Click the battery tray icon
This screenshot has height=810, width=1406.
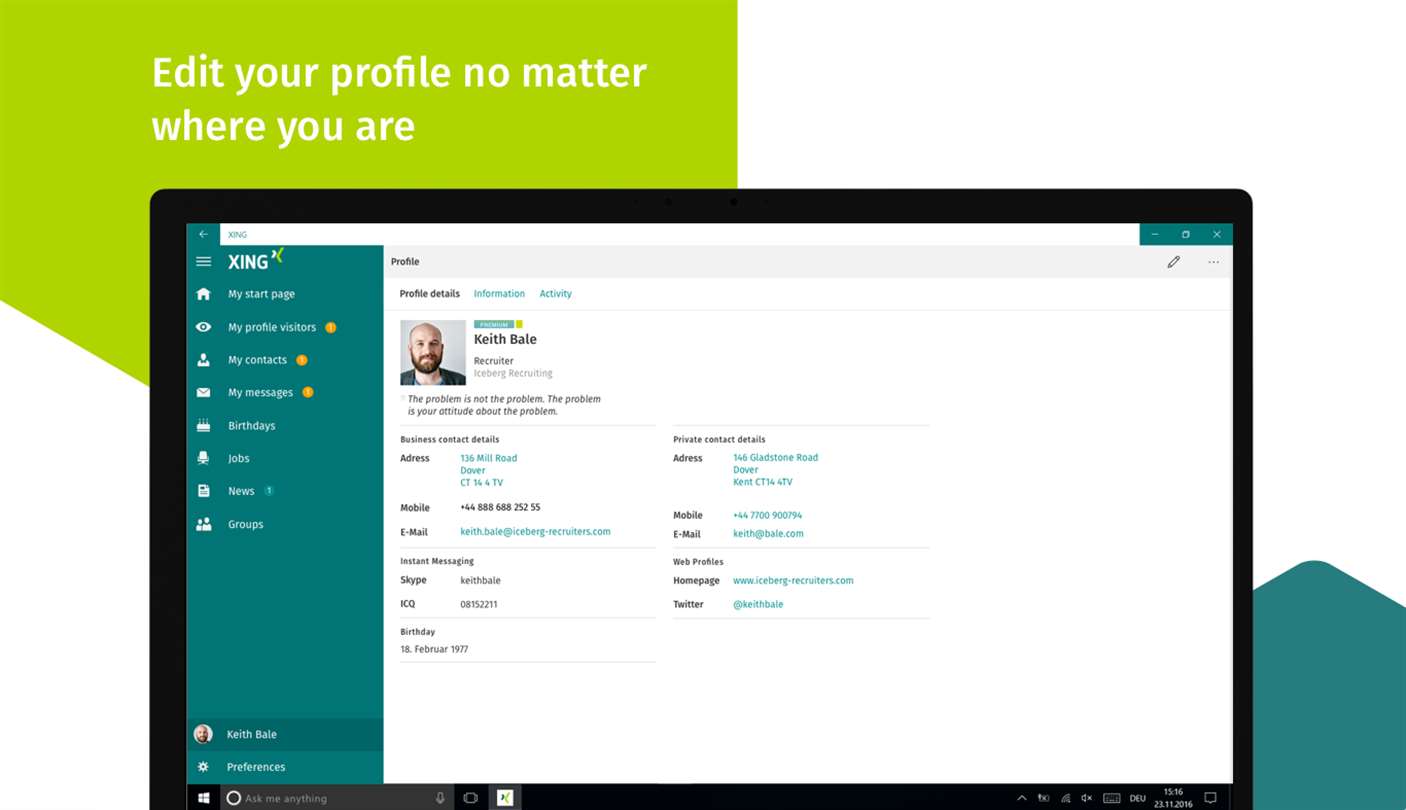pos(1043,798)
